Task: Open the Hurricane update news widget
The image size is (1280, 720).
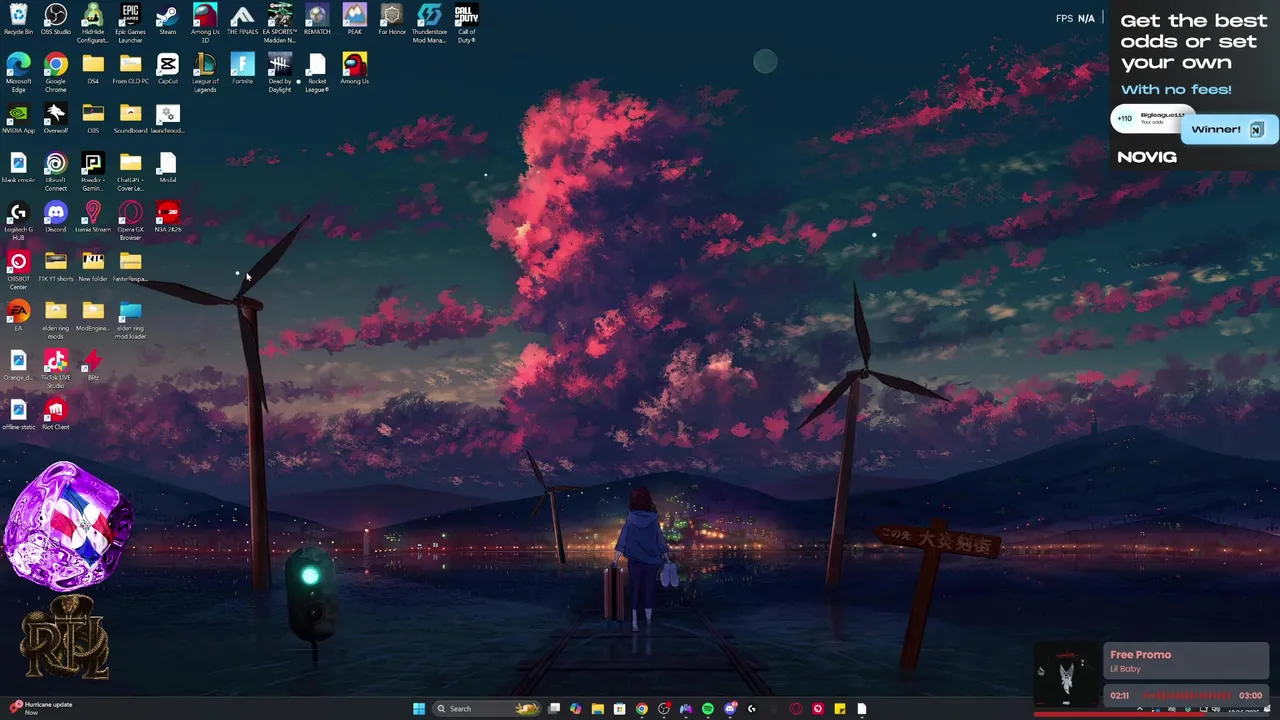Action: pyautogui.click(x=42, y=708)
